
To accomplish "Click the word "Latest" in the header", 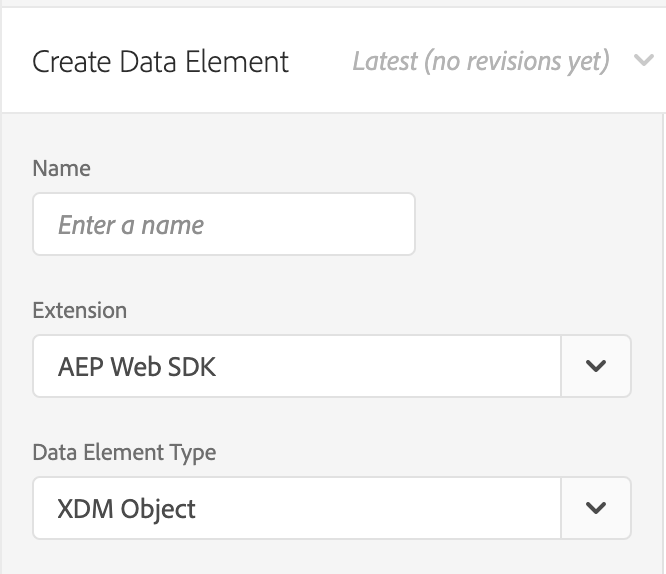I will pos(385,62).
